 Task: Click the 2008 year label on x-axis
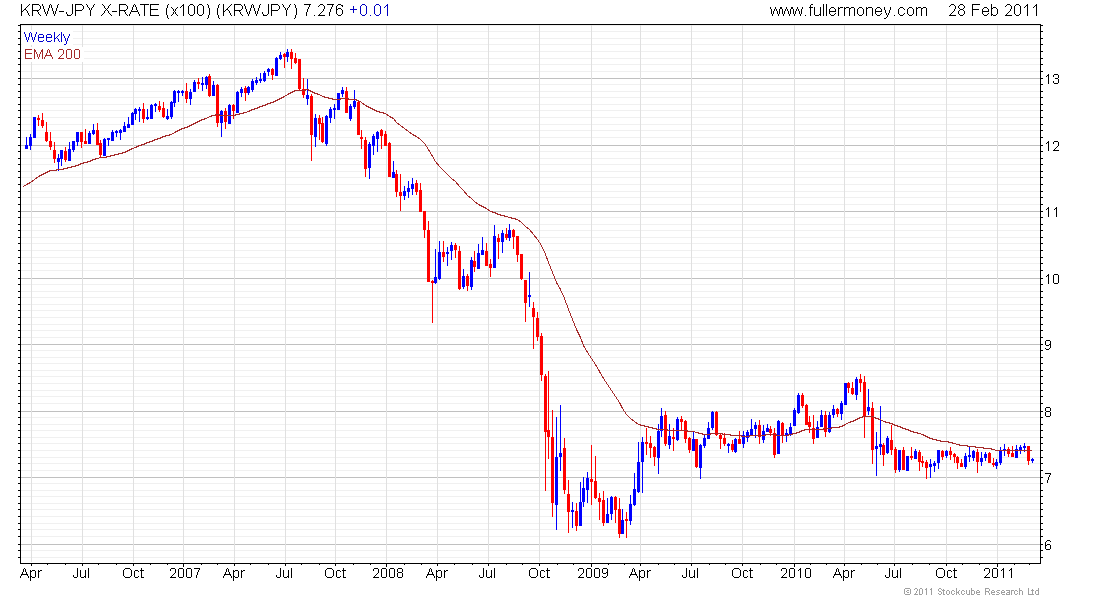point(388,573)
